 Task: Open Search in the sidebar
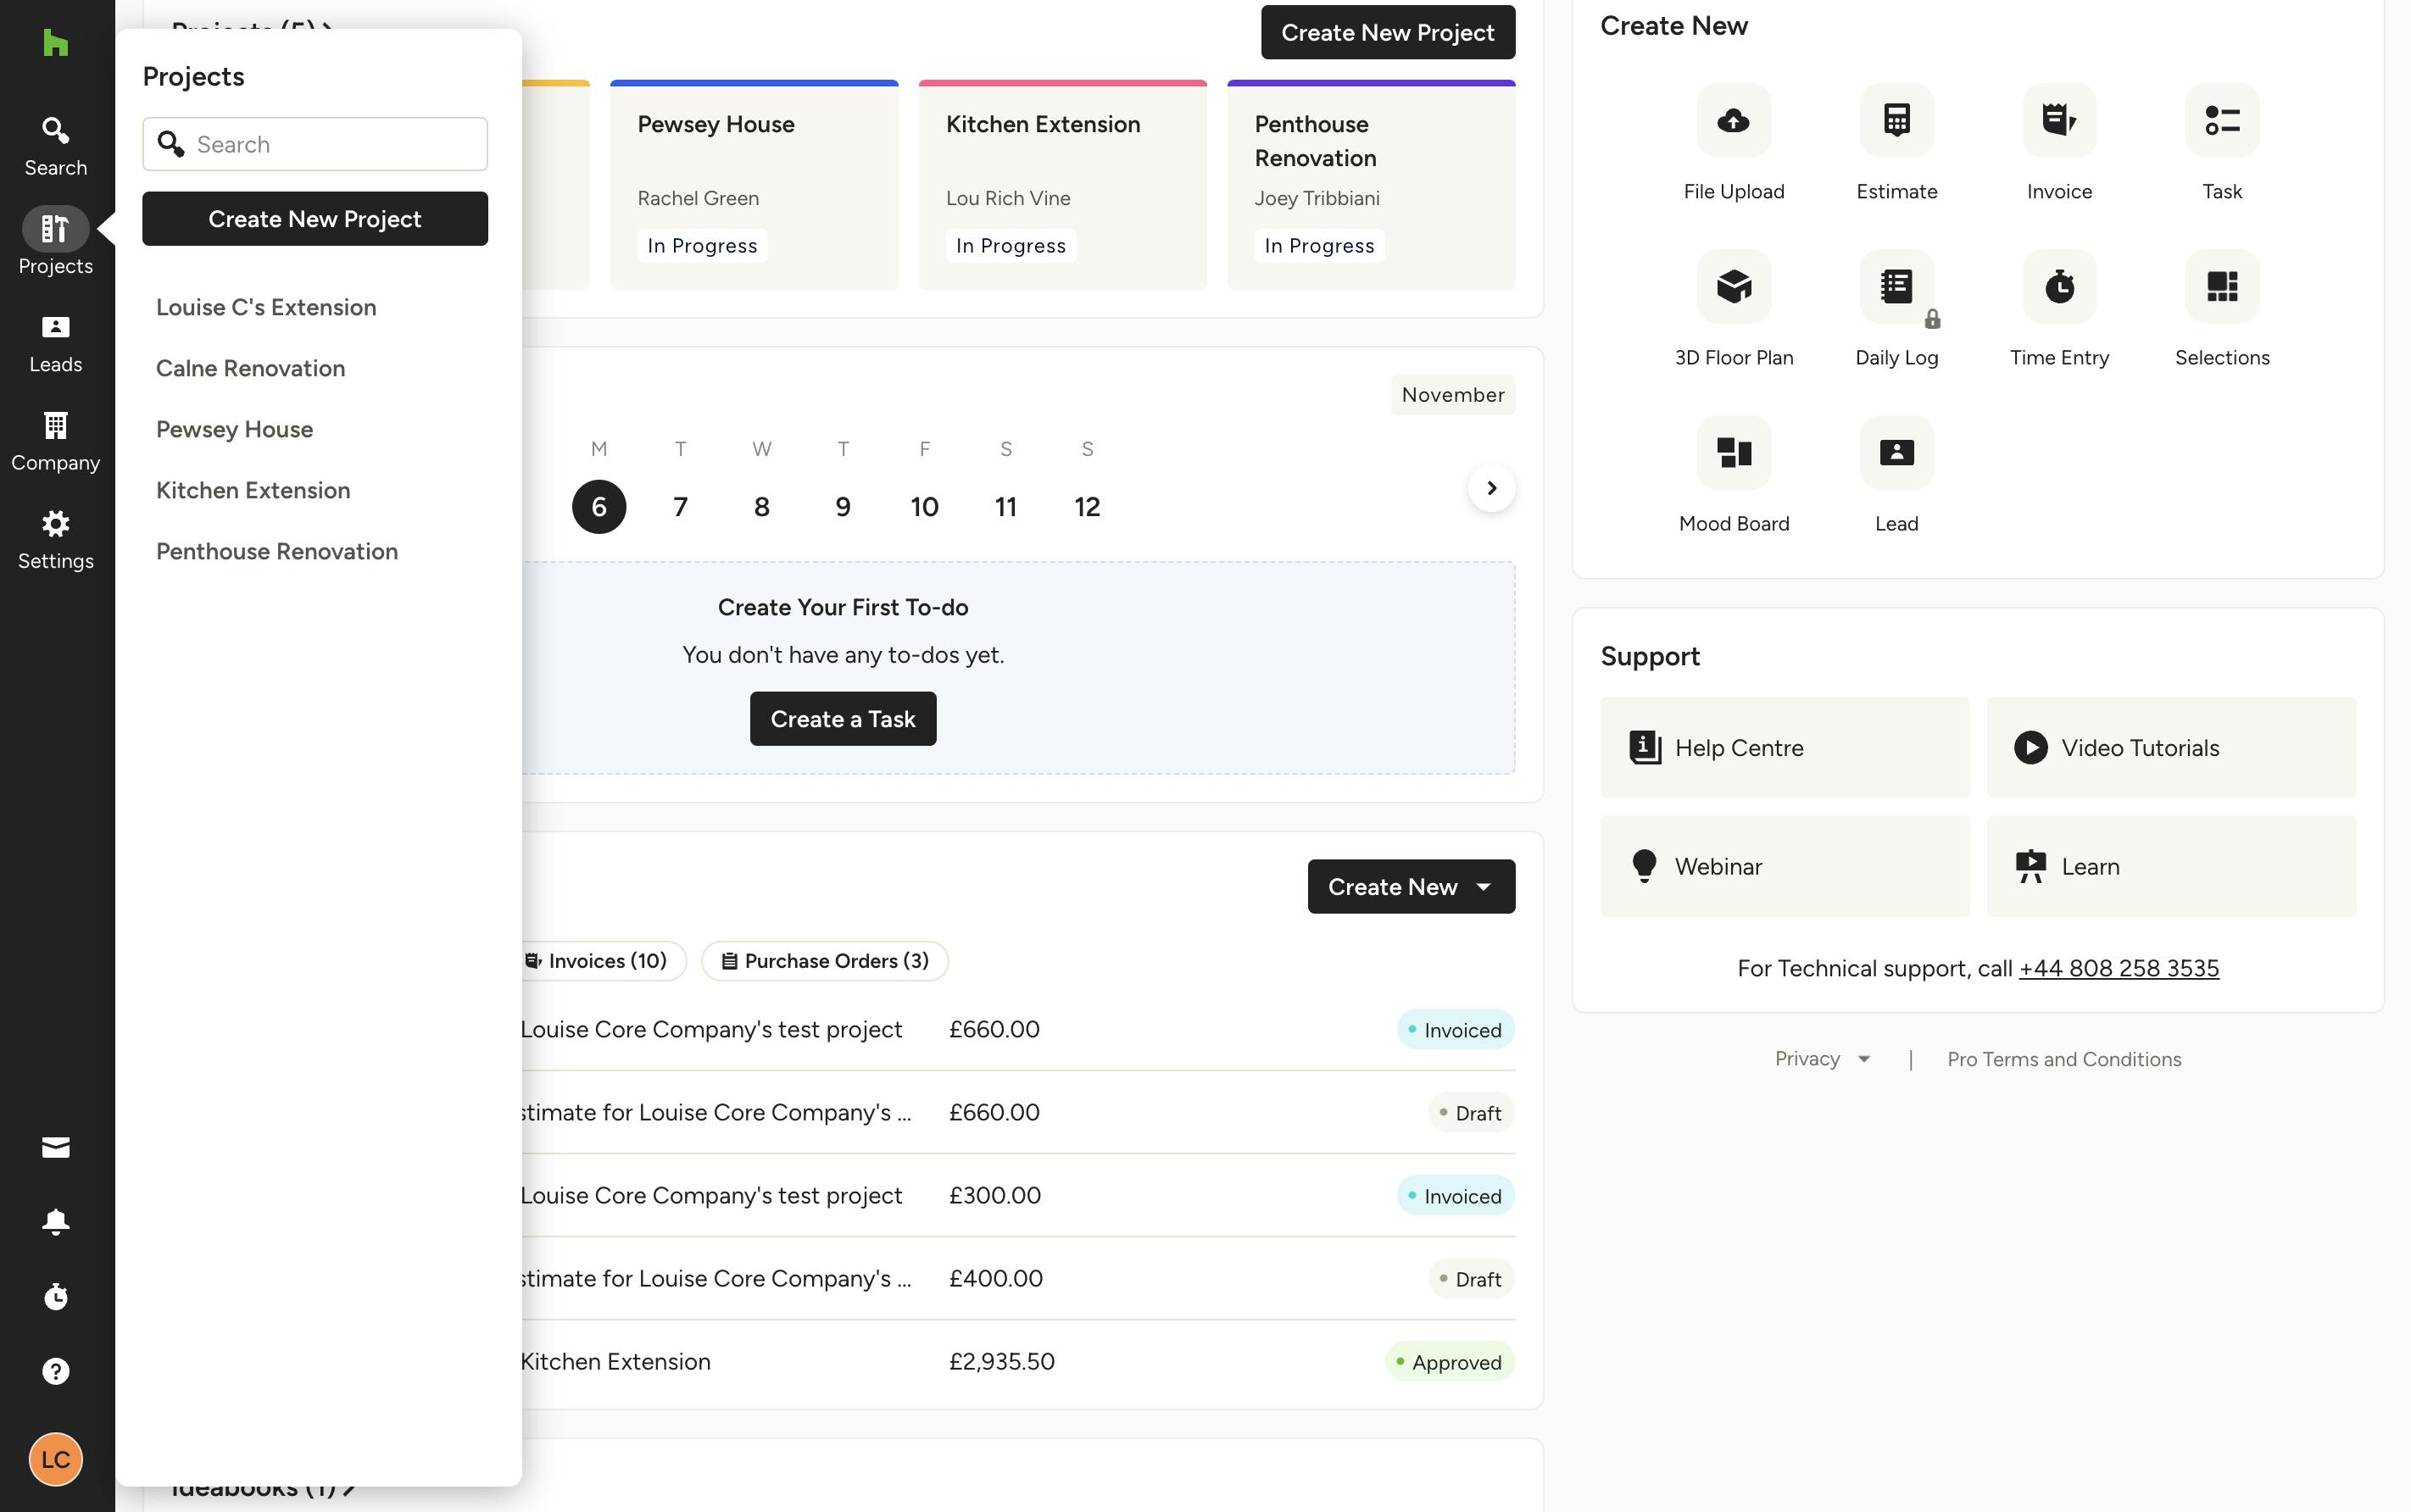55,147
